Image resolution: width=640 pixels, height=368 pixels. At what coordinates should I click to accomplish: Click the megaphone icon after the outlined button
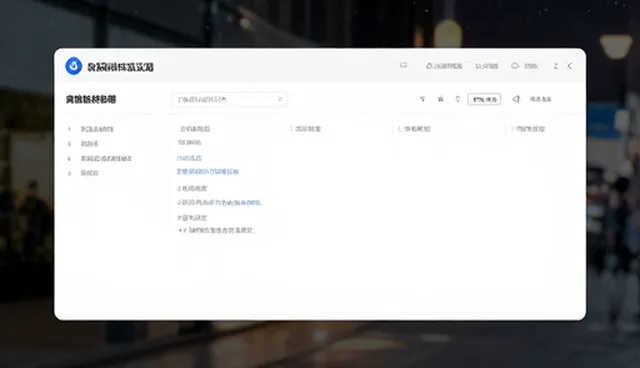[516, 99]
